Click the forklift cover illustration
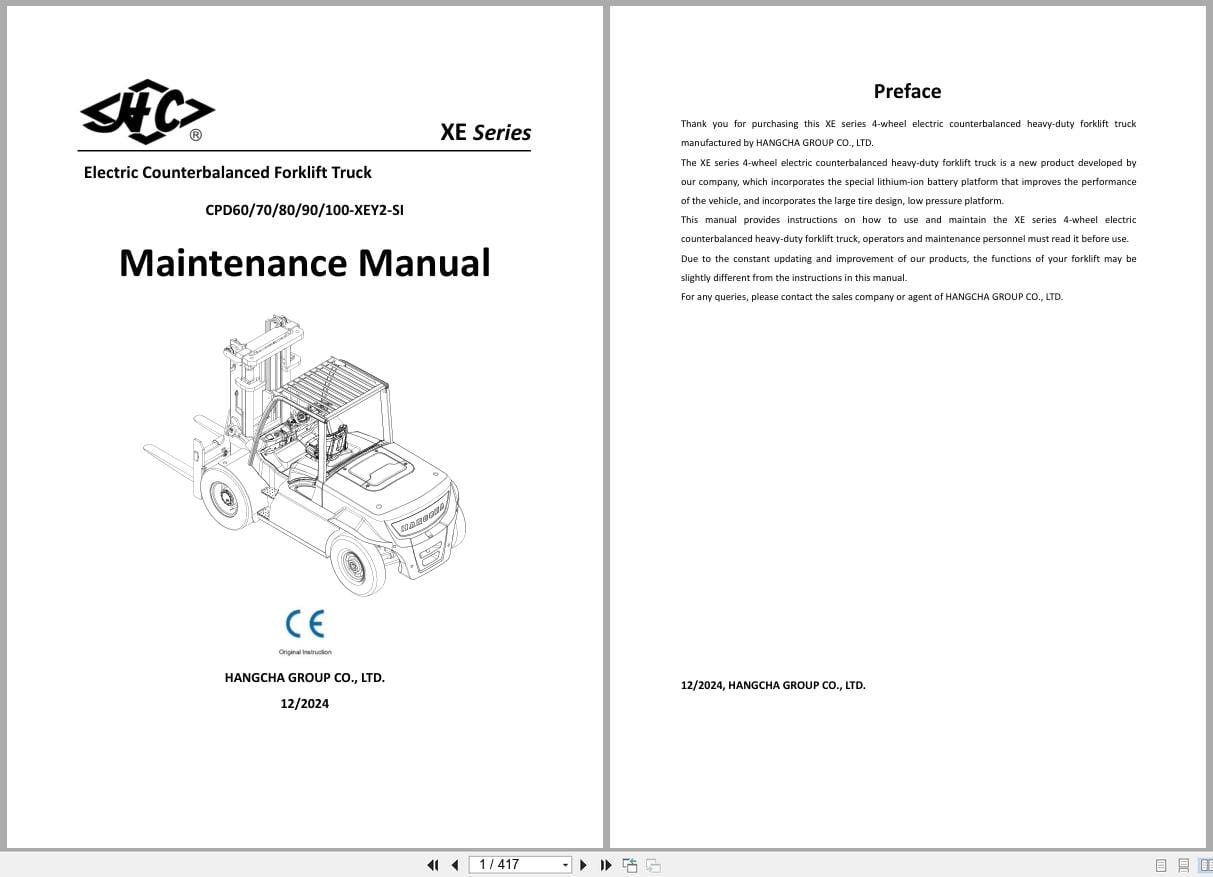Viewport: 1213px width, 877px height. (x=305, y=455)
